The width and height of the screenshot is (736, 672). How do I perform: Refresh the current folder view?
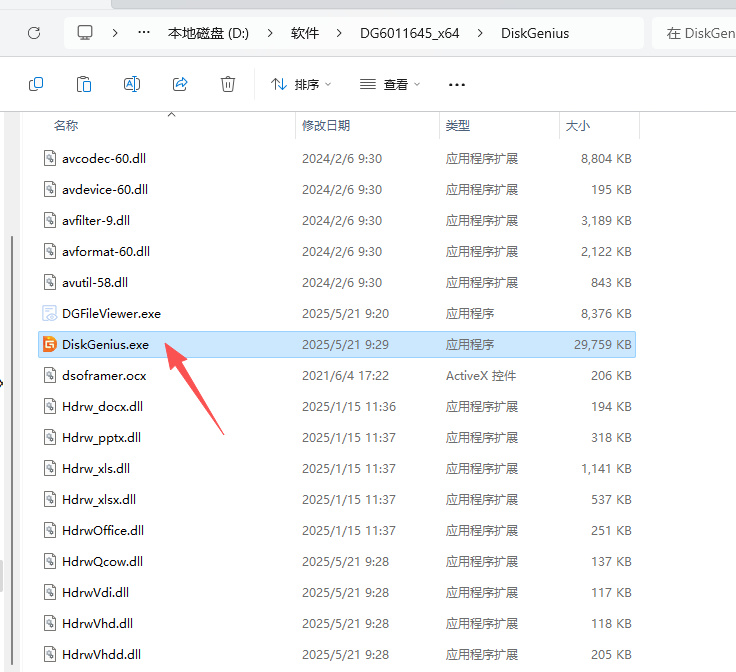tap(34, 33)
